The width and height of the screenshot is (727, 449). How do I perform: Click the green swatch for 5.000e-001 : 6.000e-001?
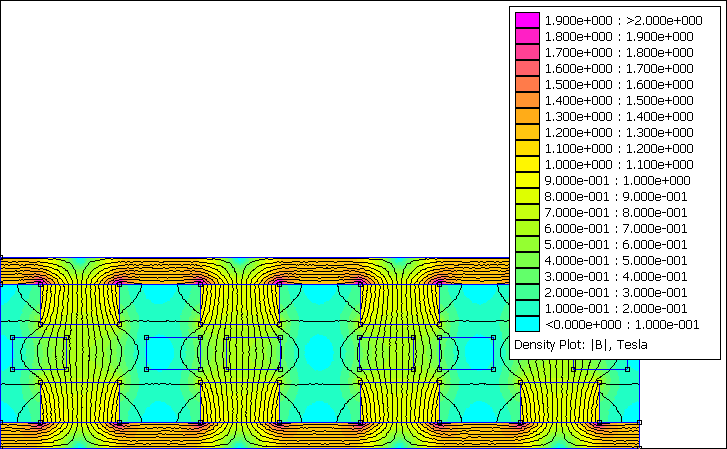click(x=527, y=244)
